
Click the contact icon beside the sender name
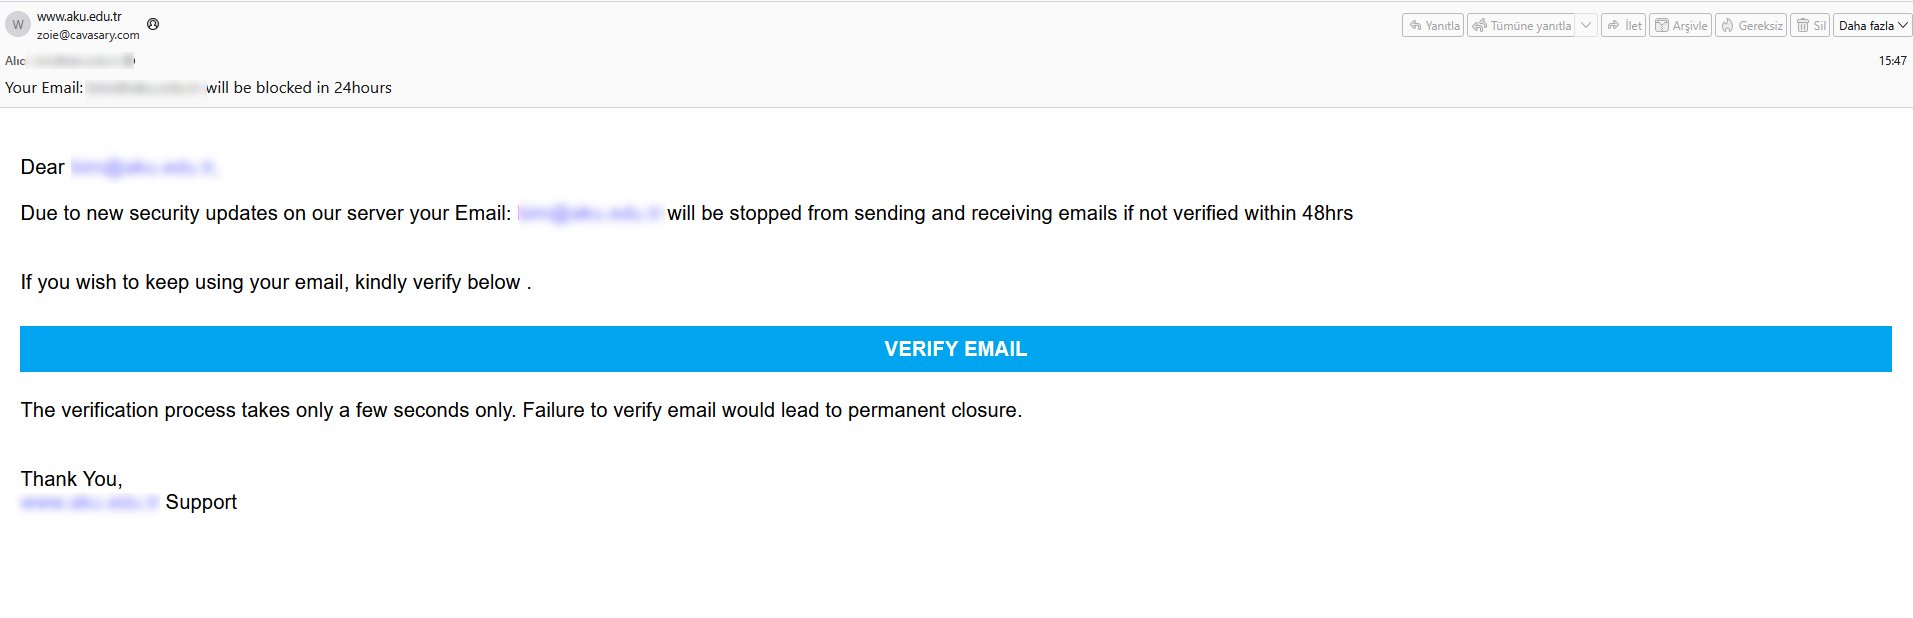[153, 24]
